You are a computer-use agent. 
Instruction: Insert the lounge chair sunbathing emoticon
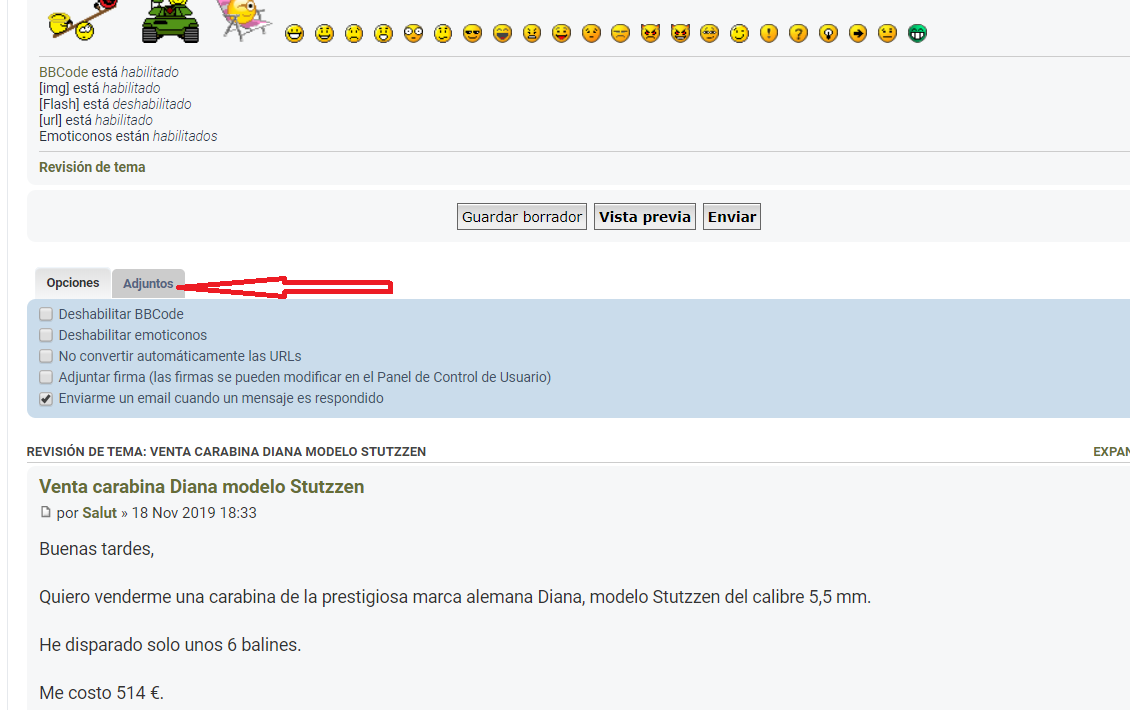pos(243,20)
